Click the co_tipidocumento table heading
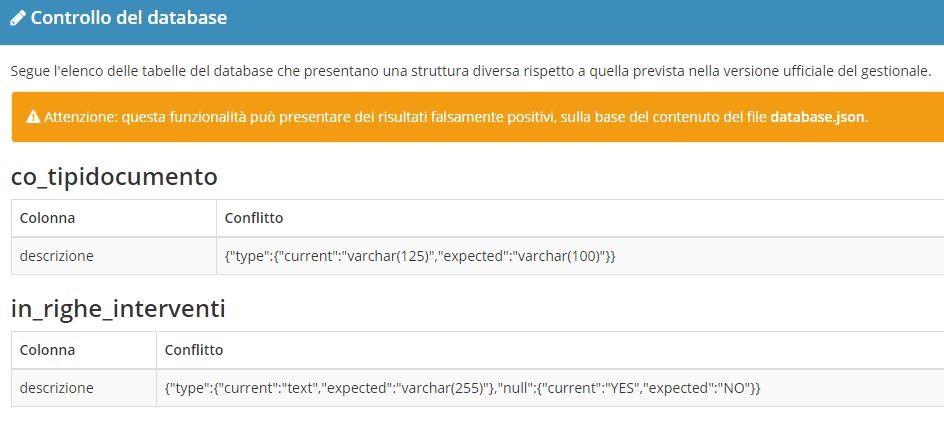This screenshot has height=430, width=944. pos(114,177)
